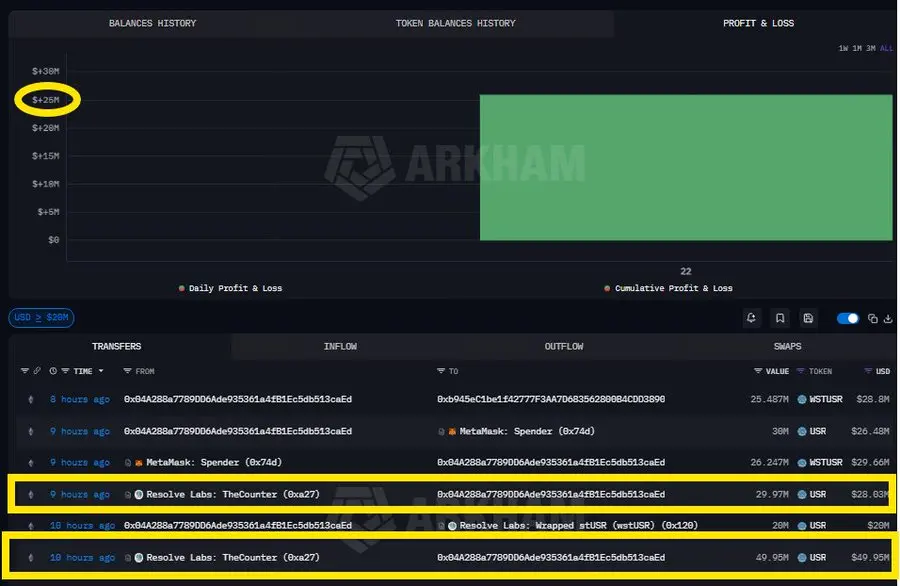900x586 pixels.
Task: Click the Ethereum icon in the 8 hours ago row
Action: tap(31, 399)
